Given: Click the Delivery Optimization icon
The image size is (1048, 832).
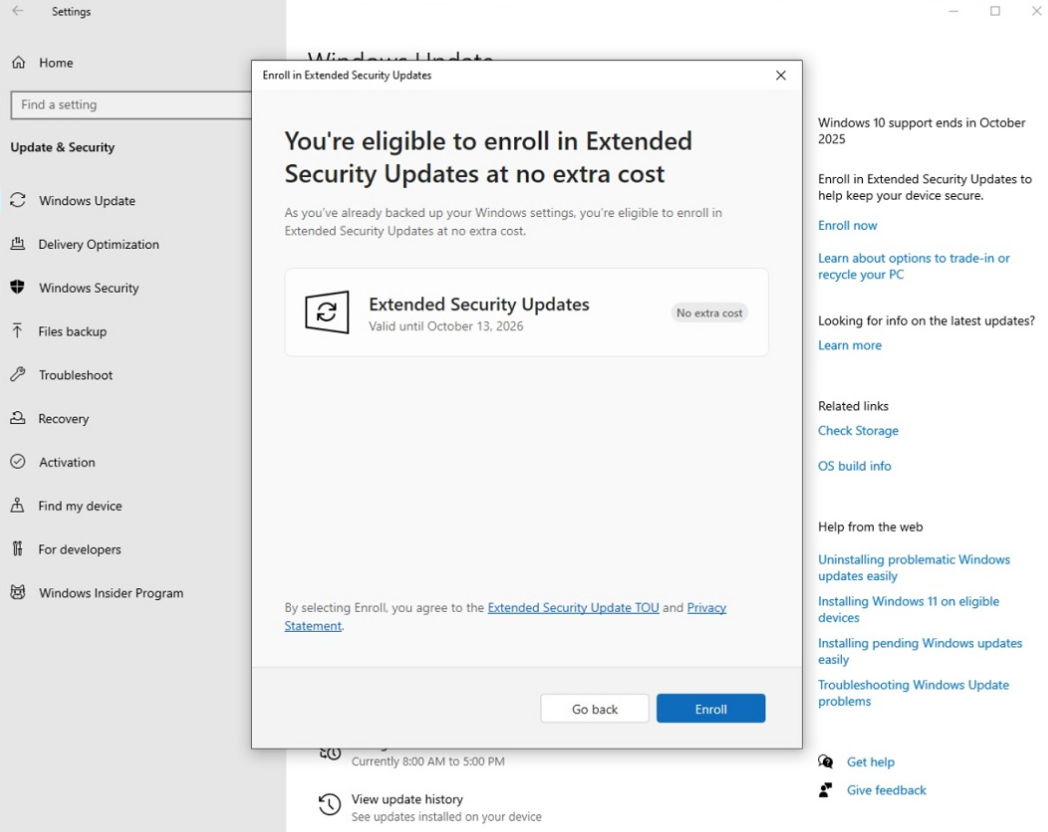Looking at the screenshot, I should click(x=18, y=244).
